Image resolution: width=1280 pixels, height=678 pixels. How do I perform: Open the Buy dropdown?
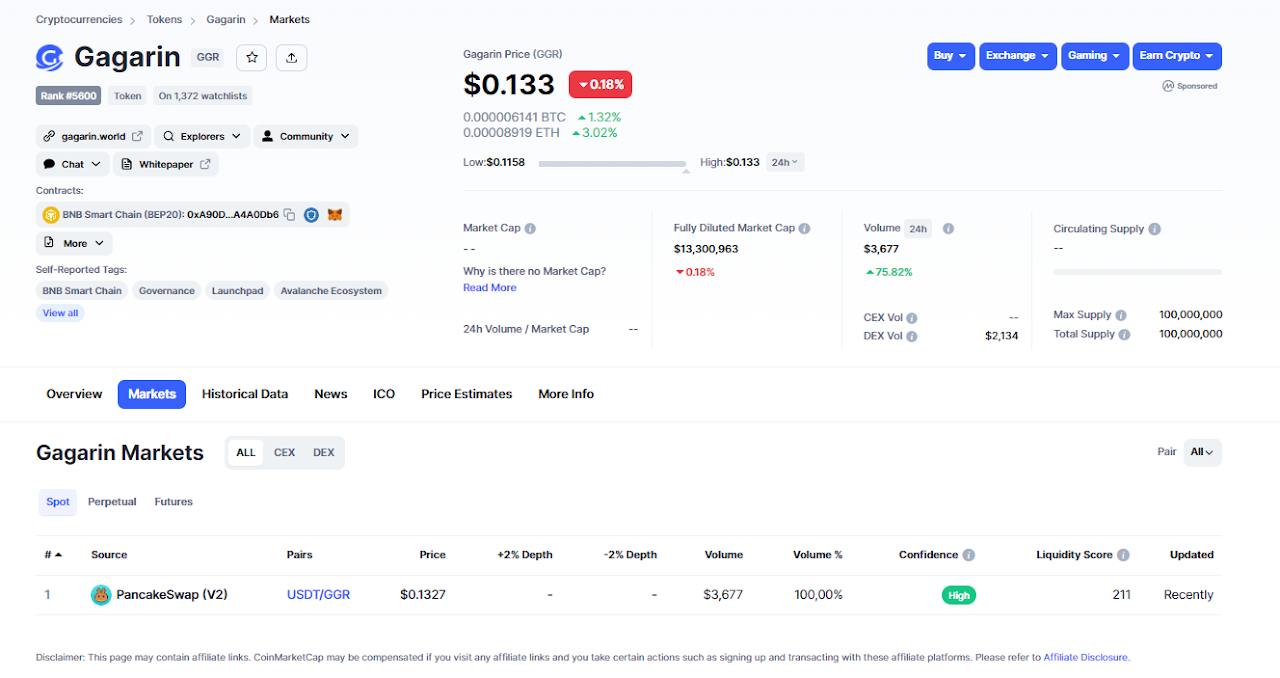pyautogui.click(x=950, y=56)
